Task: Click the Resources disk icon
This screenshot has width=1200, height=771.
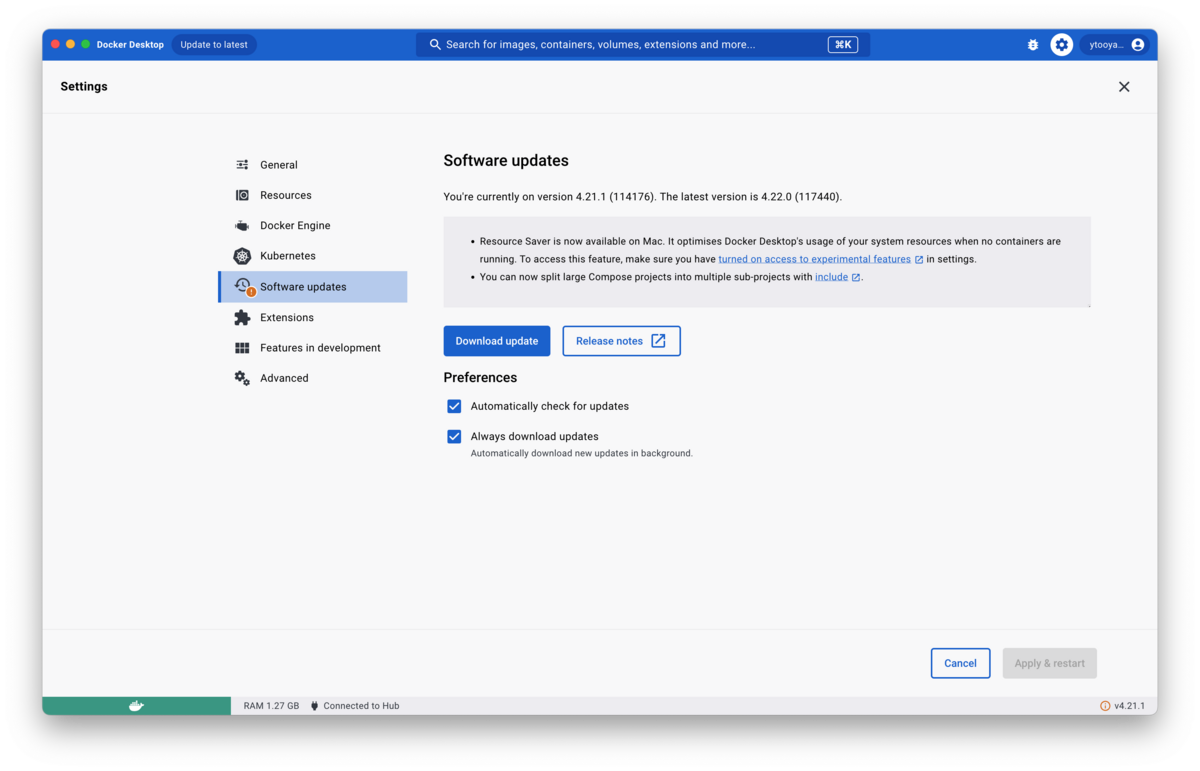Action: tap(242, 195)
